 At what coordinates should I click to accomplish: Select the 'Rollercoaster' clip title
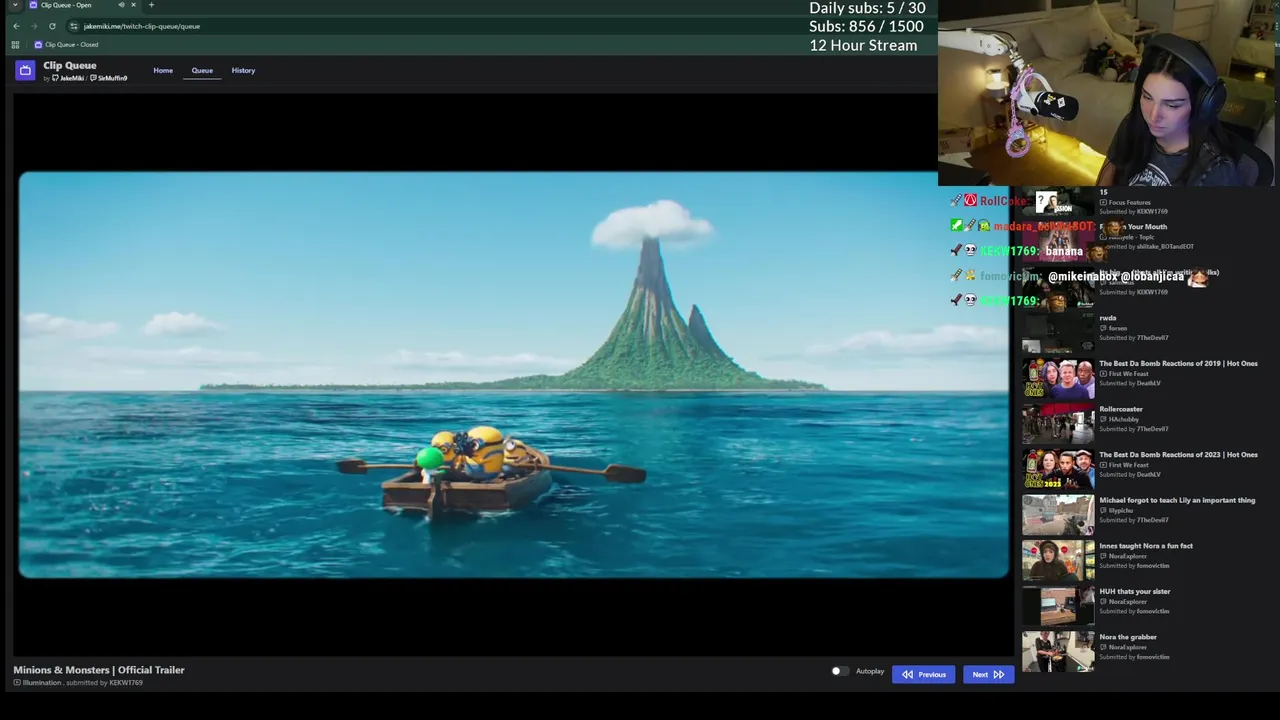click(1121, 409)
